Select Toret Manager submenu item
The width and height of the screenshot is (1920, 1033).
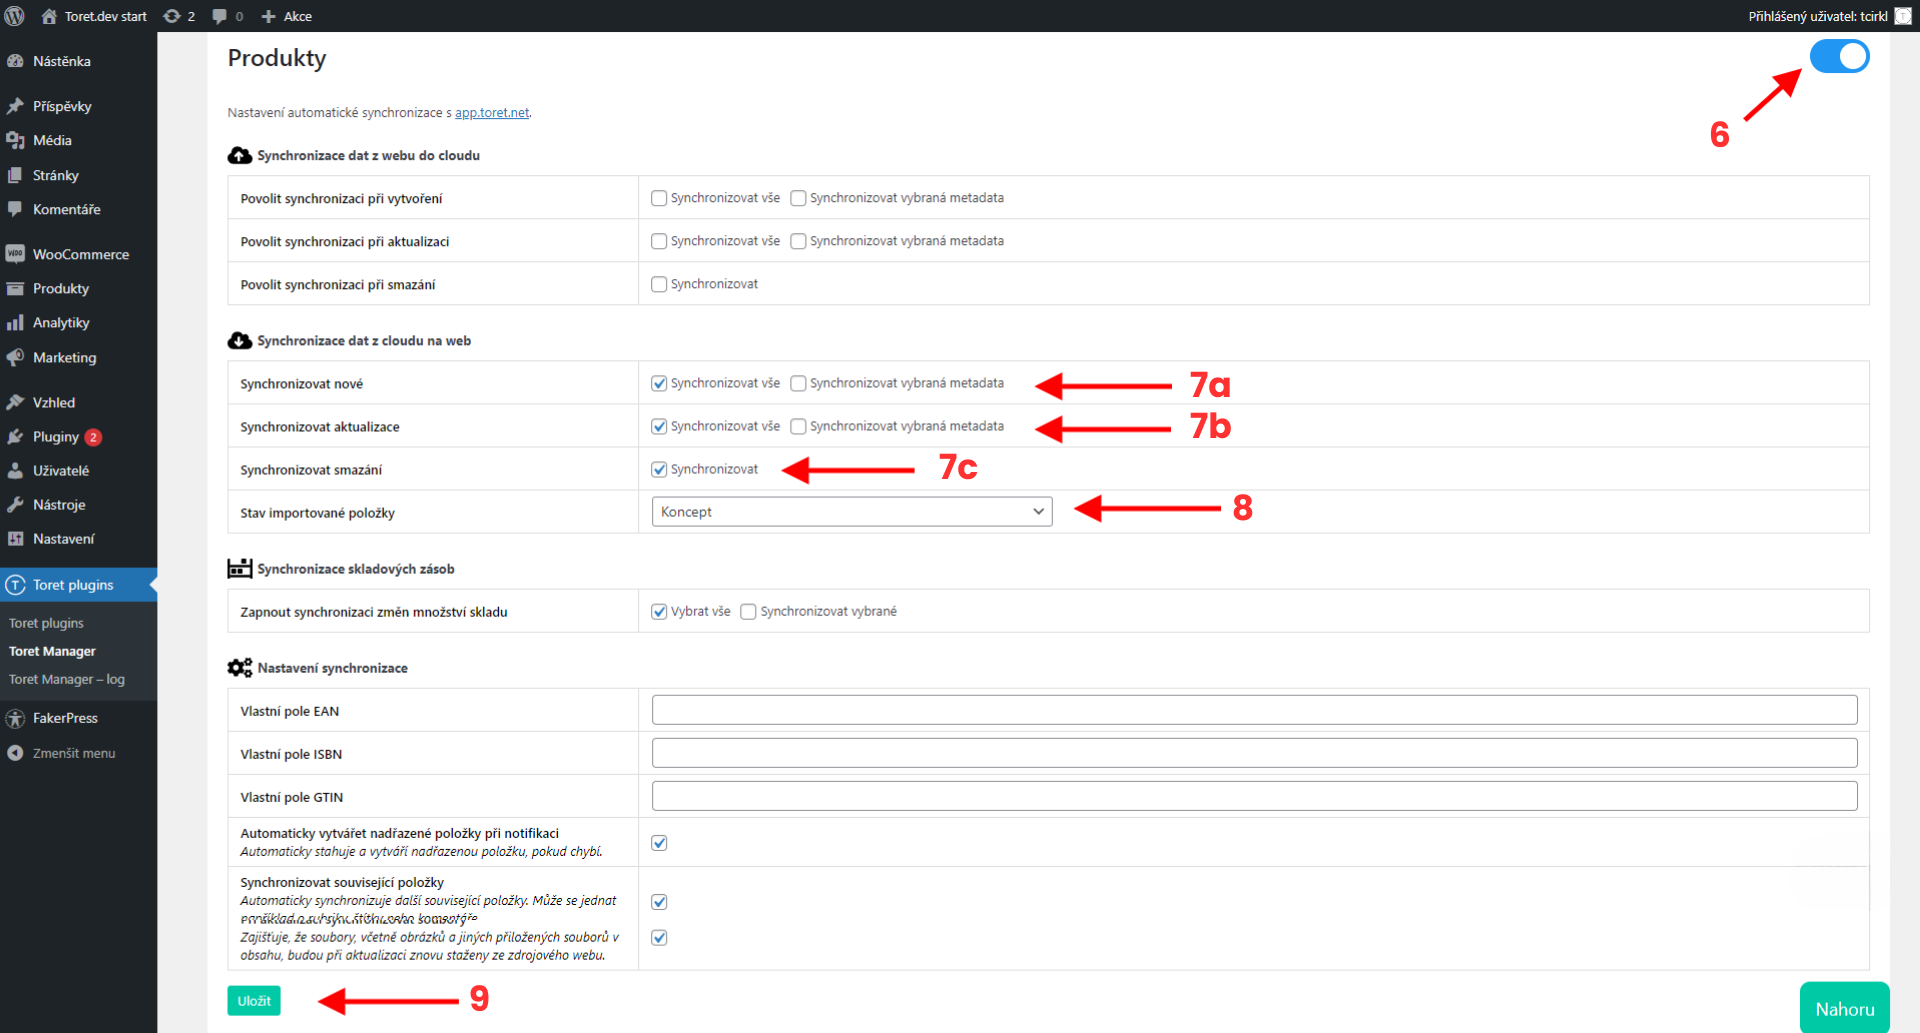pos(52,651)
